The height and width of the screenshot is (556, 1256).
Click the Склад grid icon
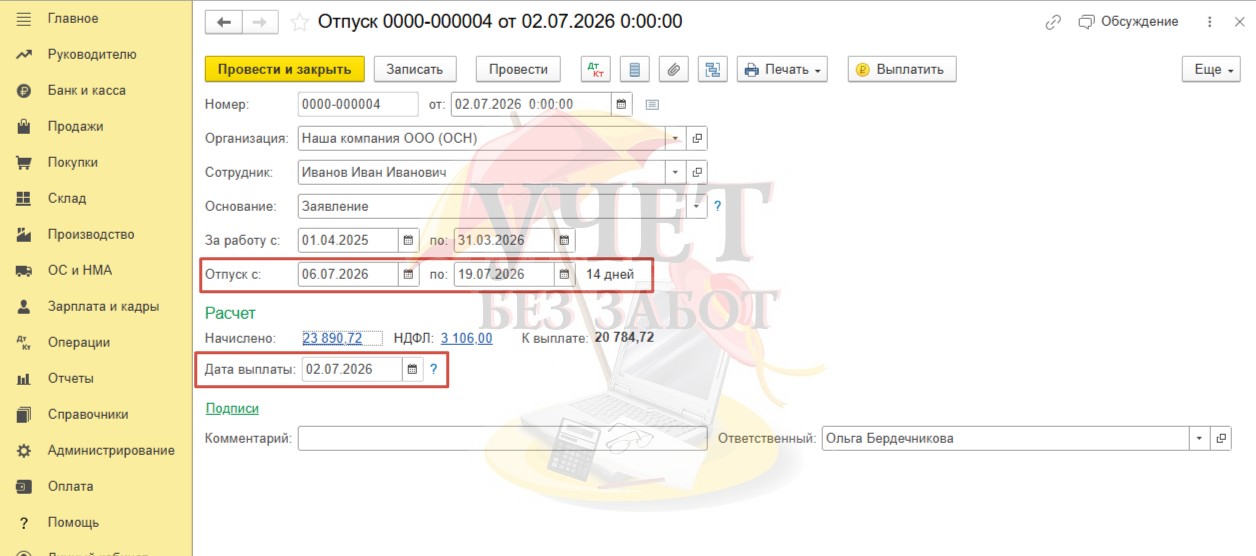(x=24, y=199)
